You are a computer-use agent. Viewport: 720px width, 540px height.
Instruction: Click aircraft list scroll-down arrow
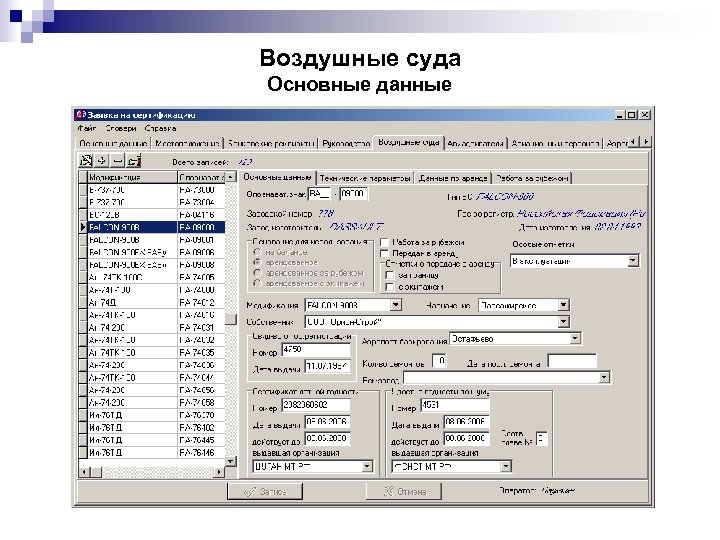[x=231, y=461]
